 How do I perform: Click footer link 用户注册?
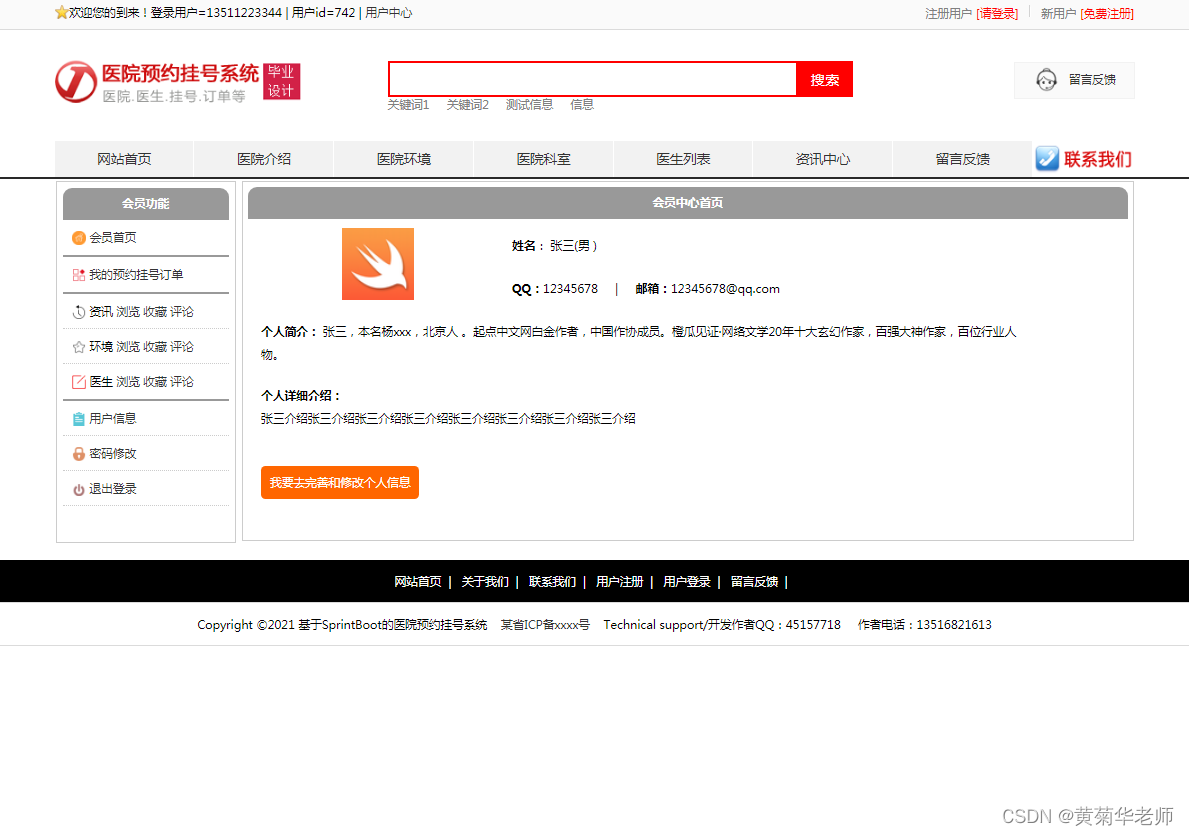coord(620,582)
